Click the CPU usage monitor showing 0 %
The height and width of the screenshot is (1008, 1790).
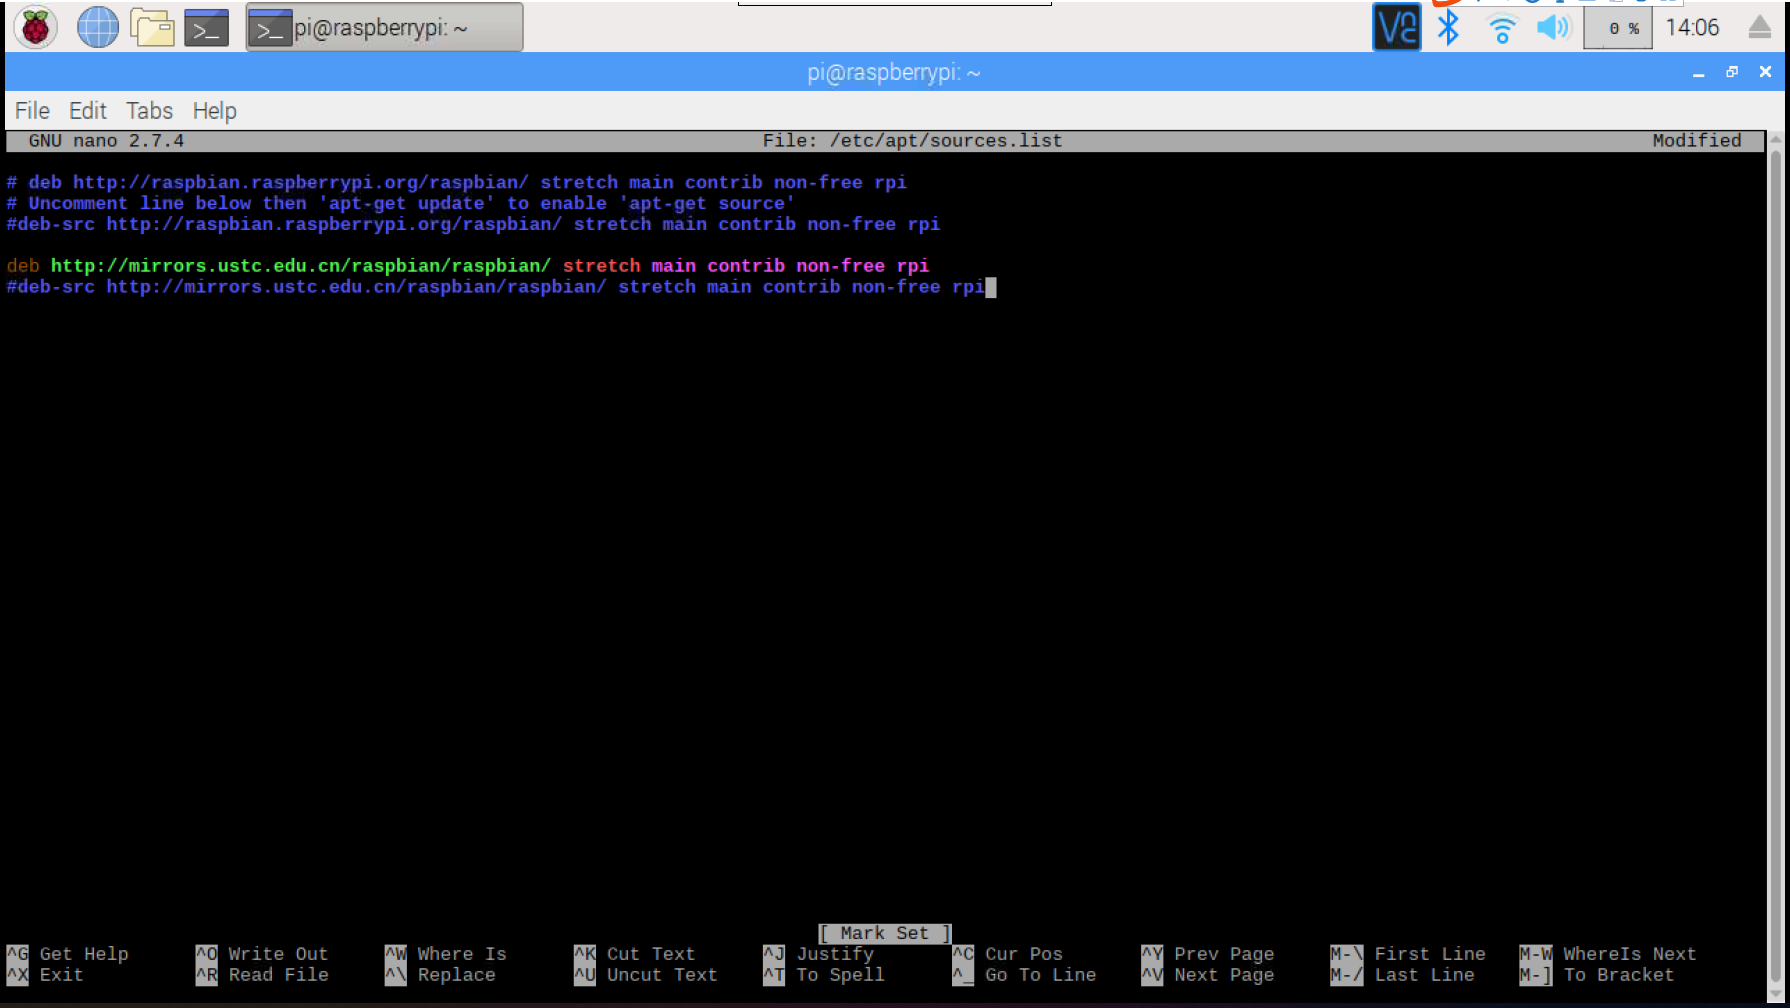click(x=1618, y=28)
